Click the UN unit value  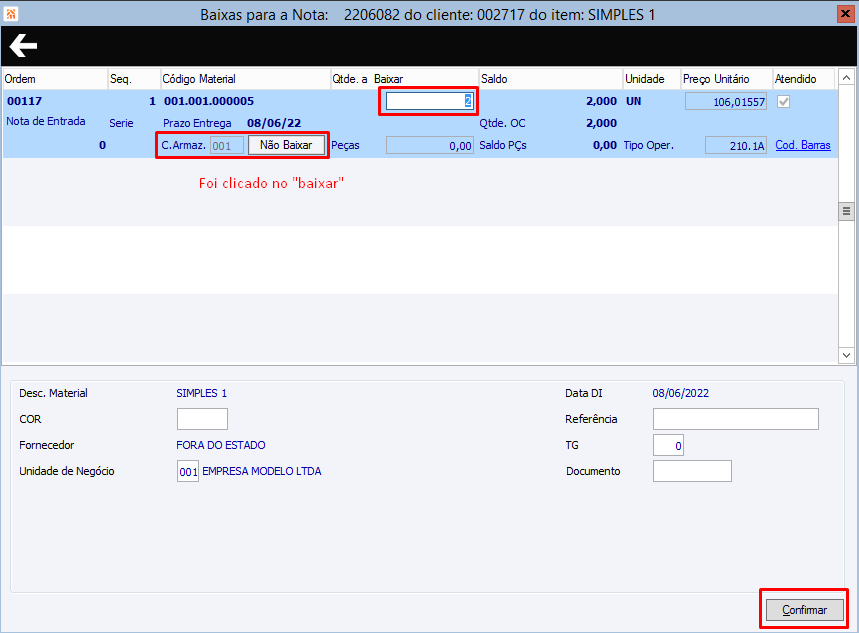click(x=633, y=101)
